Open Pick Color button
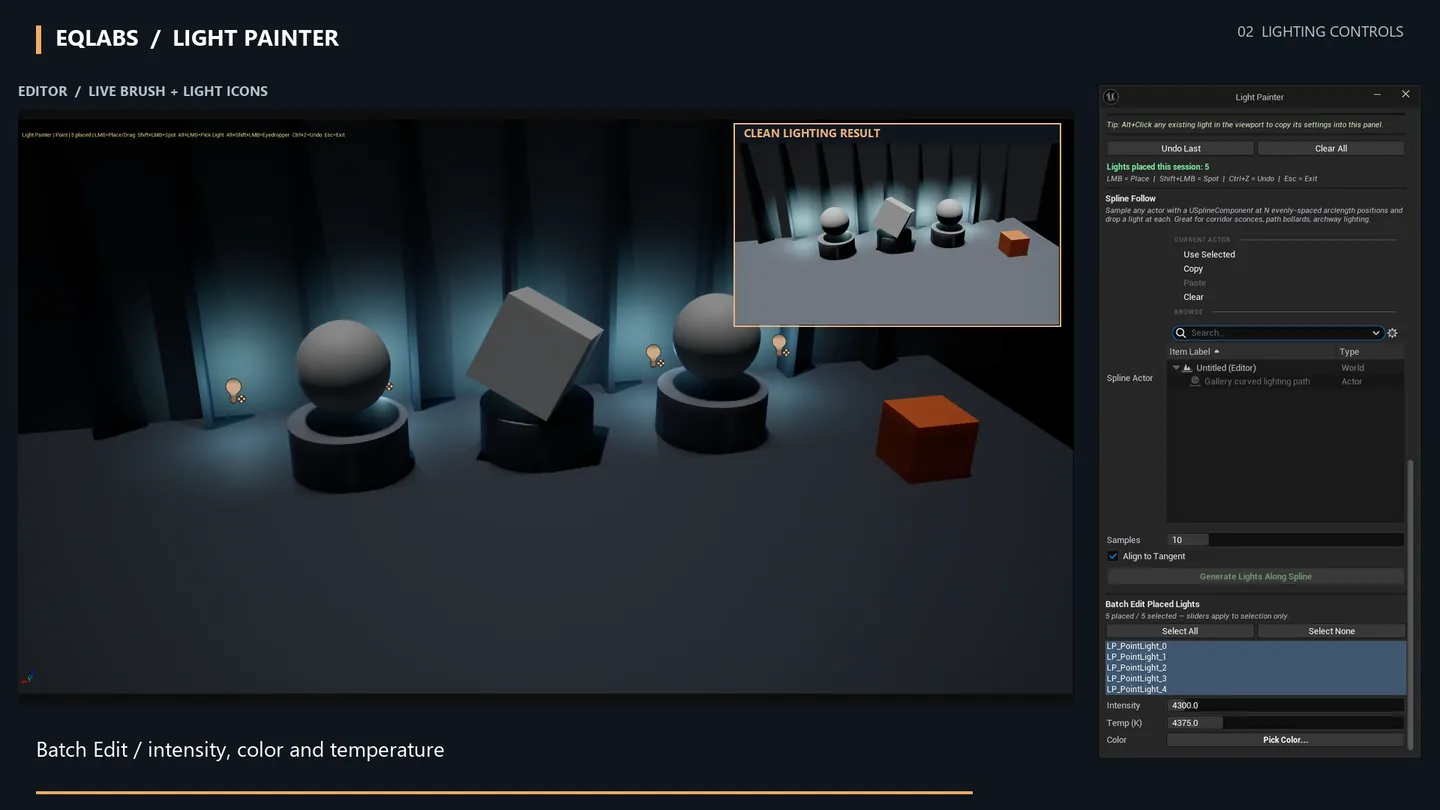The width and height of the screenshot is (1440, 810). click(x=1285, y=740)
